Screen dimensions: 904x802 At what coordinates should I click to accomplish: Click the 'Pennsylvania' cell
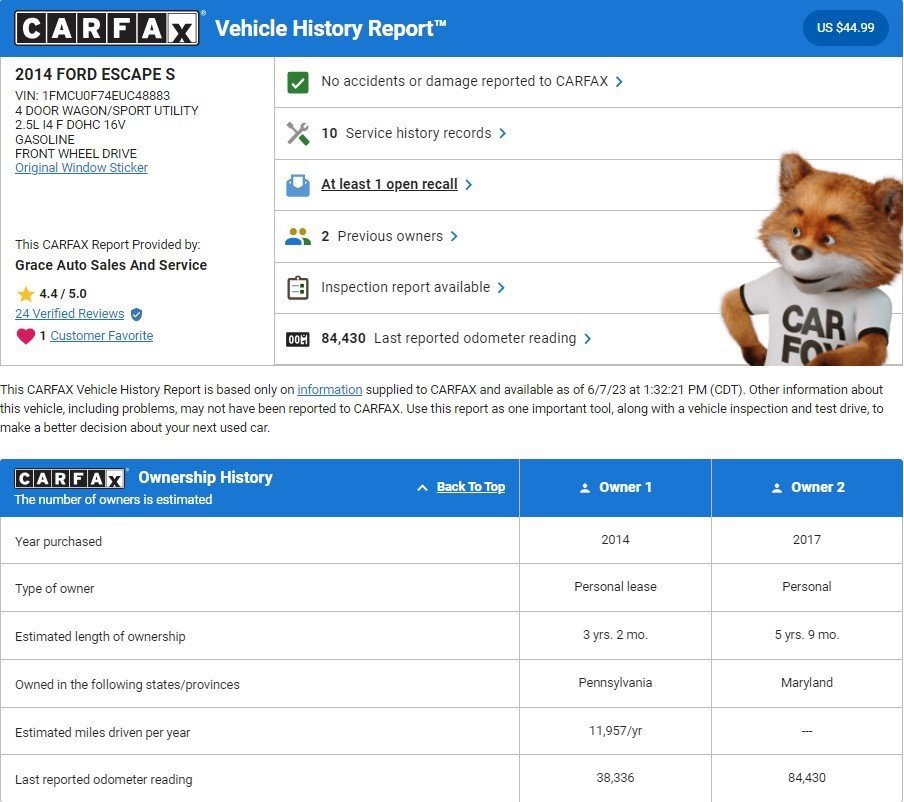(x=615, y=683)
